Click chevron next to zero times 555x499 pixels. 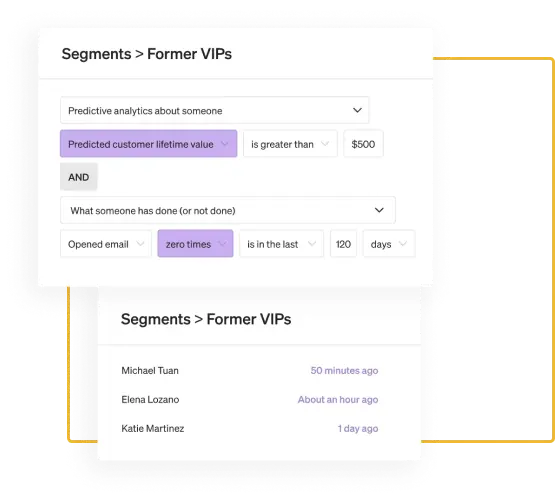[x=222, y=244]
